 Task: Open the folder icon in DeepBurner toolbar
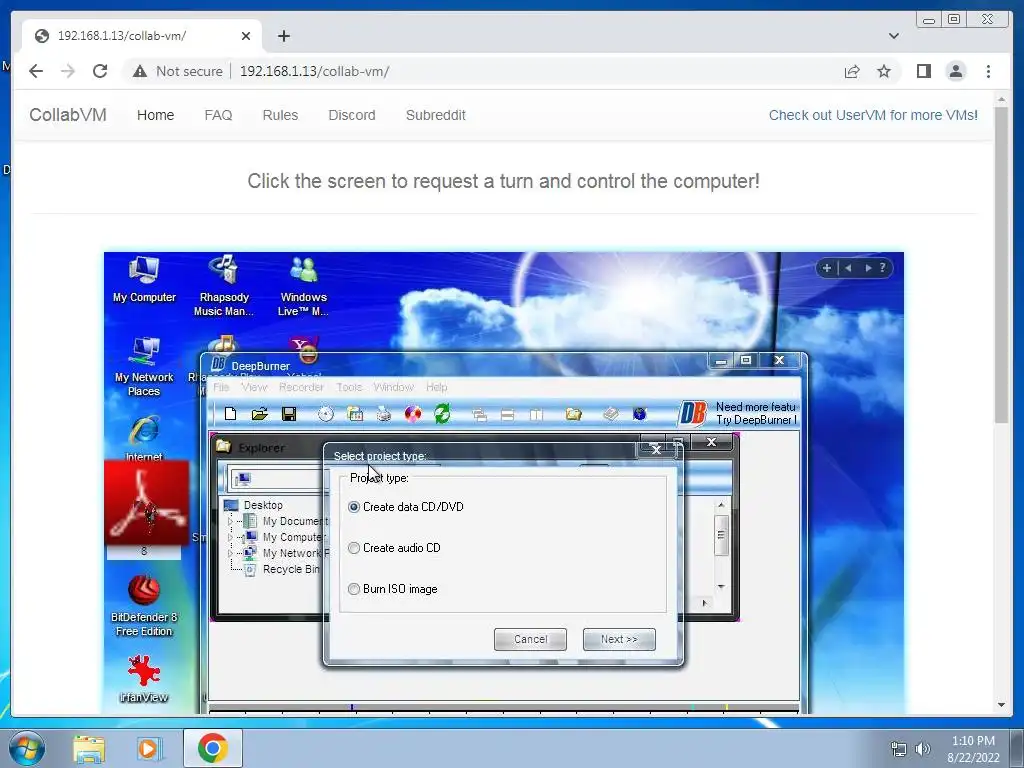coord(260,413)
